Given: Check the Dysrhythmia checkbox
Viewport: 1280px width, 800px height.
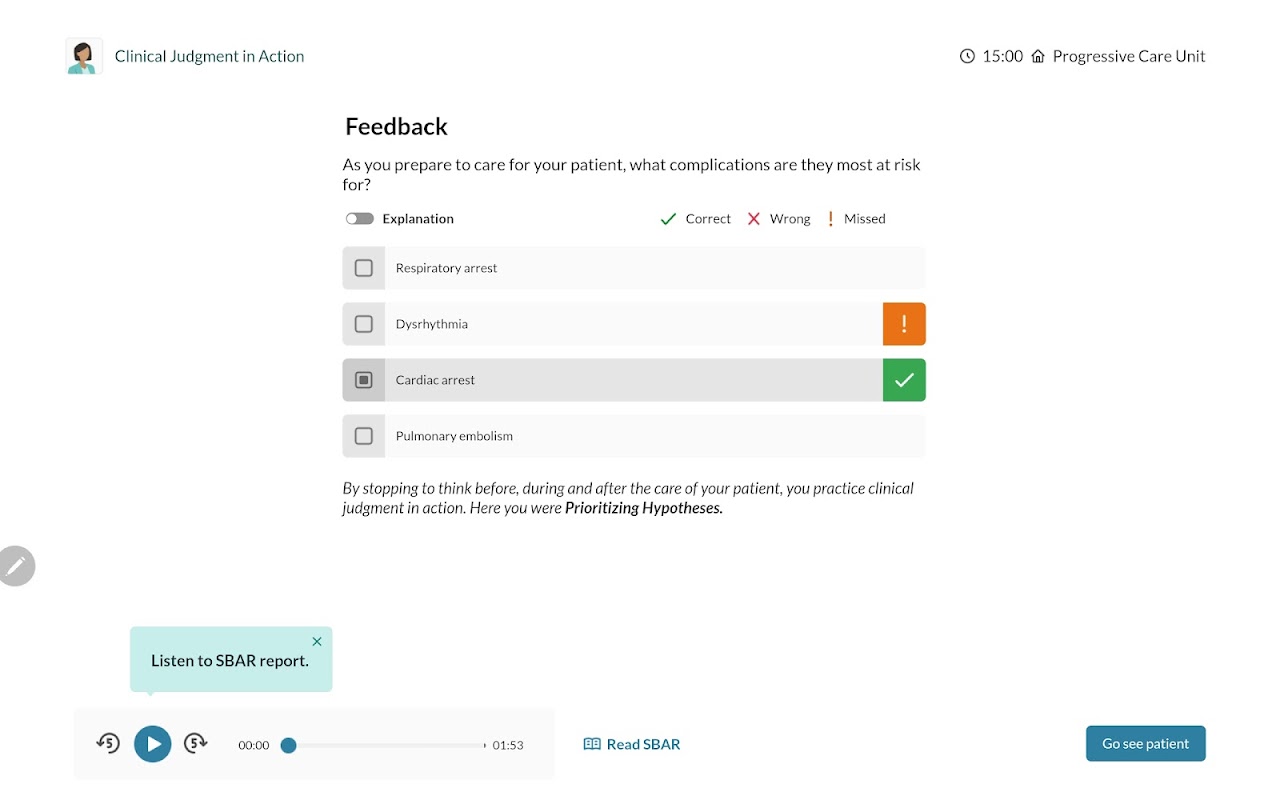Looking at the screenshot, I should pyautogui.click(x=364, y=324).
